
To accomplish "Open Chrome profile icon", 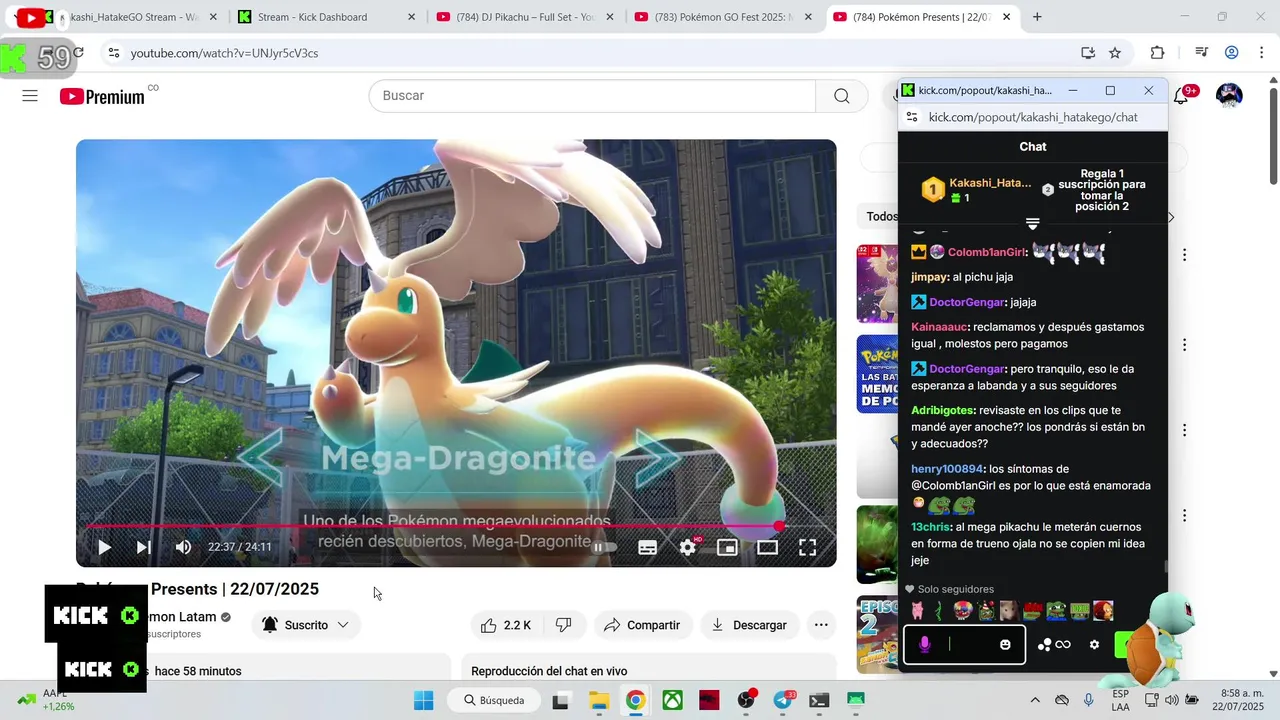I will (x=1232, y=53).
